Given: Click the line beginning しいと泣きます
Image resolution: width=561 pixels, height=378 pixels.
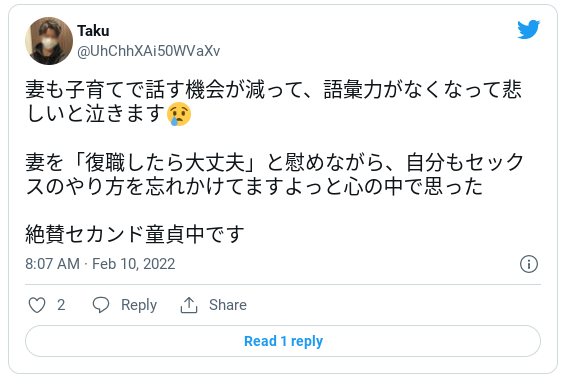Looking at the screenshot, I should click(108, 114).
